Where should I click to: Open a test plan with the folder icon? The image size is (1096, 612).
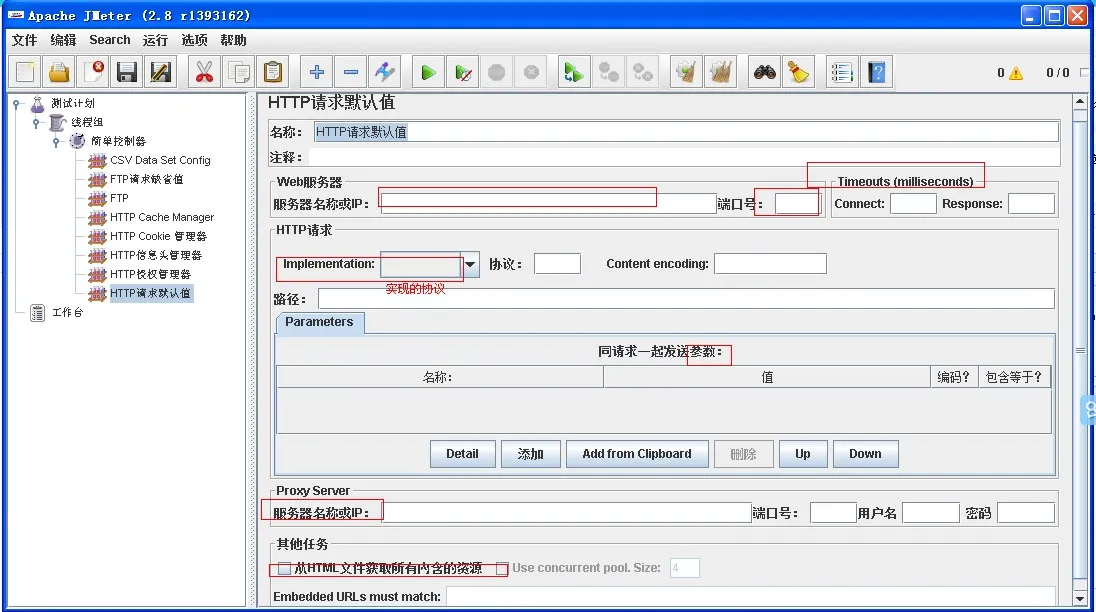click(x=59, y=72)
